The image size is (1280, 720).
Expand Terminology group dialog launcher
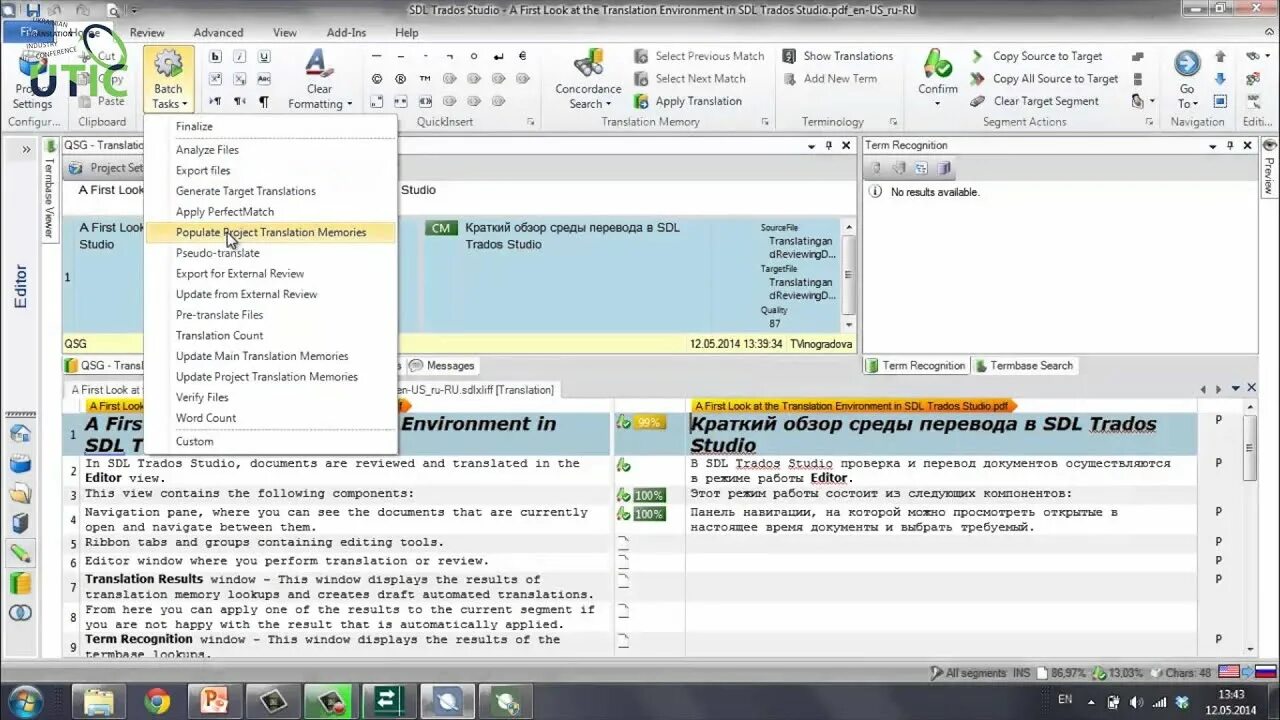tap(893, 122)
